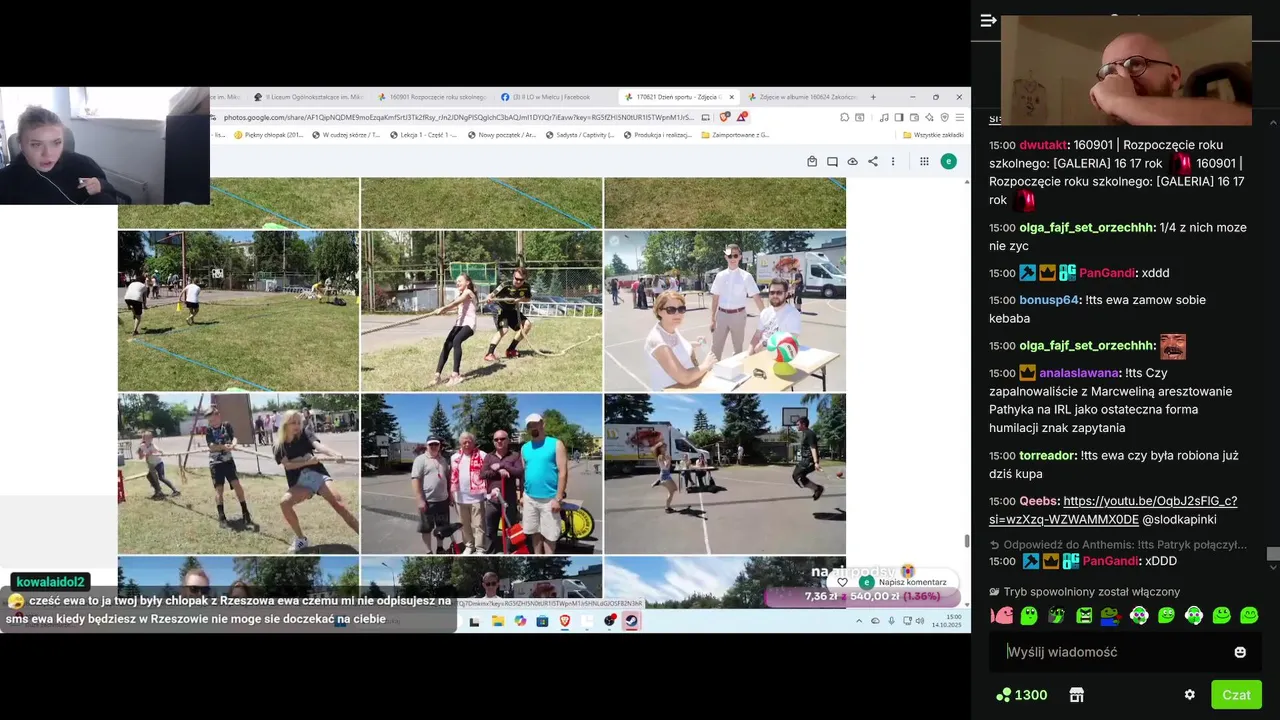Open the channel shop icon
Screen dimensions: 1280x720
(x=1077, y=694)
